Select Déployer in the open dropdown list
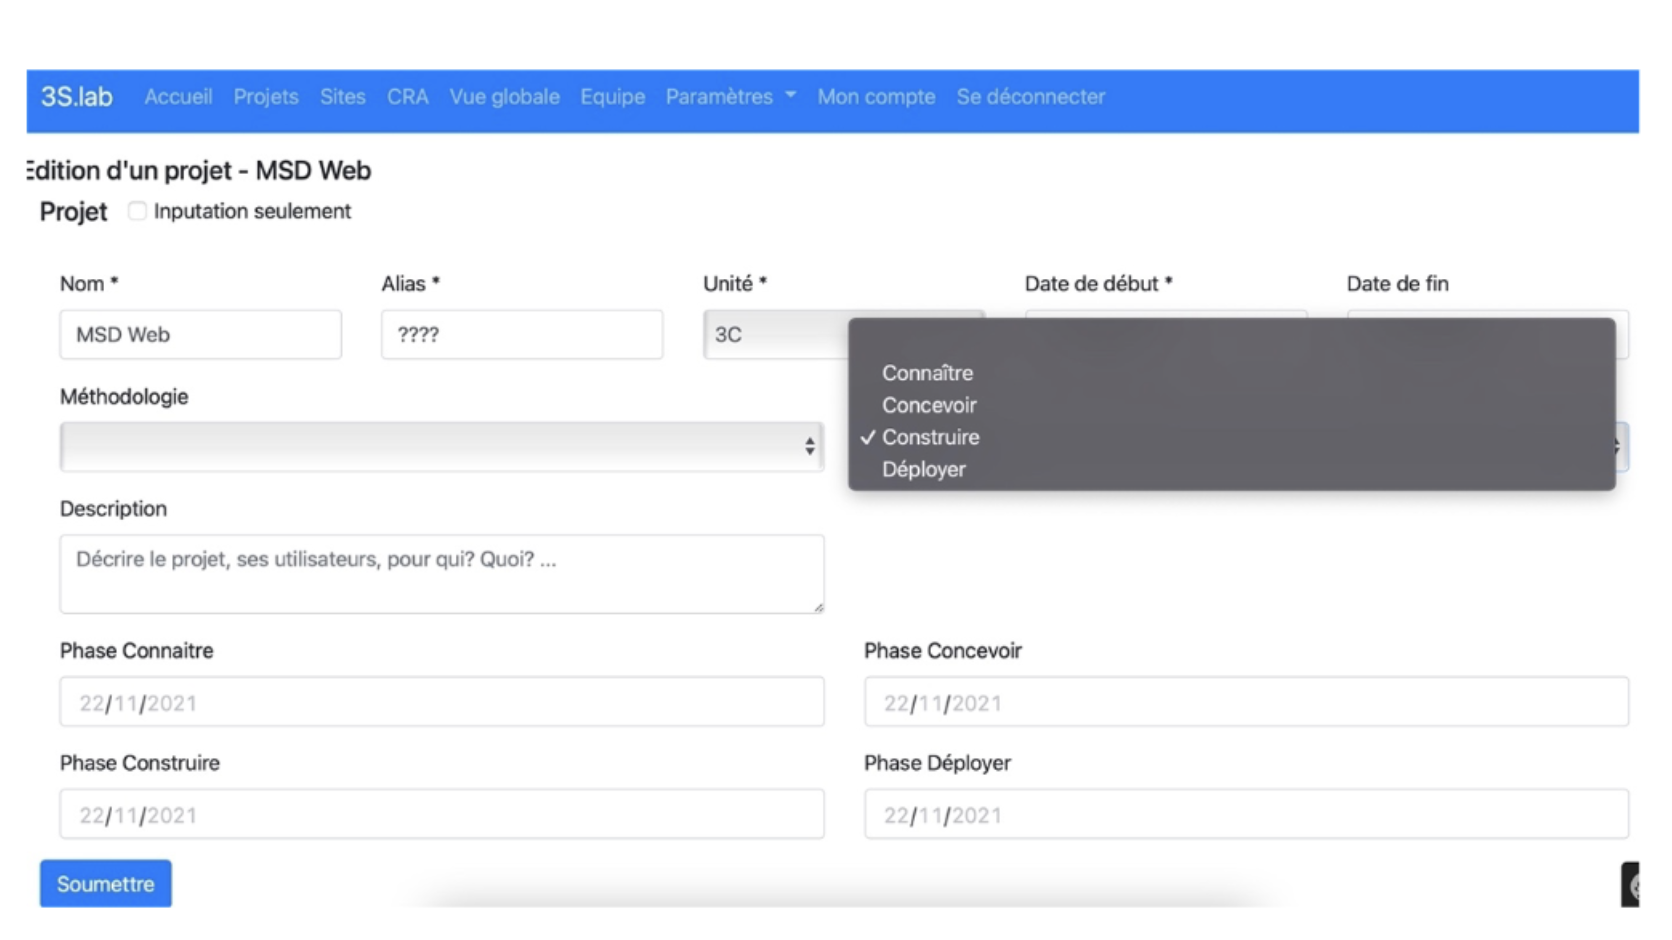1672x940 pixels. pos(924,469)
